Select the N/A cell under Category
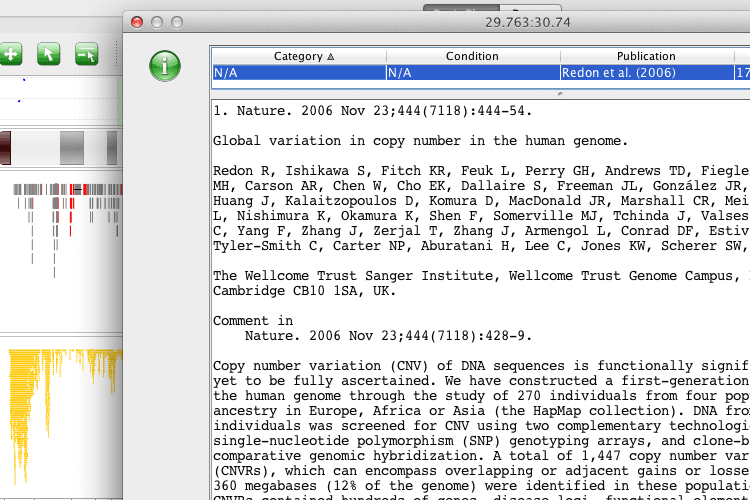750x500 pixels. click(x=298, y=73)
